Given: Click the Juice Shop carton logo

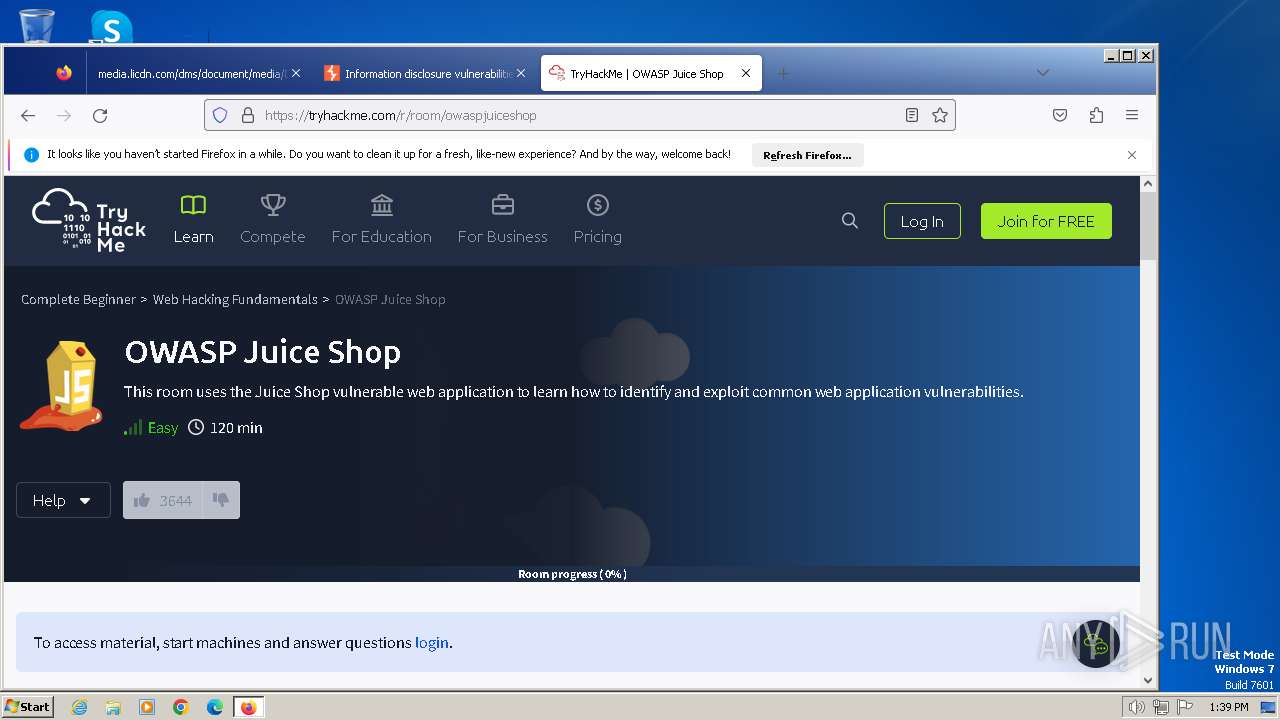Looking at the screenshot, I should click(x=61, y=385).
